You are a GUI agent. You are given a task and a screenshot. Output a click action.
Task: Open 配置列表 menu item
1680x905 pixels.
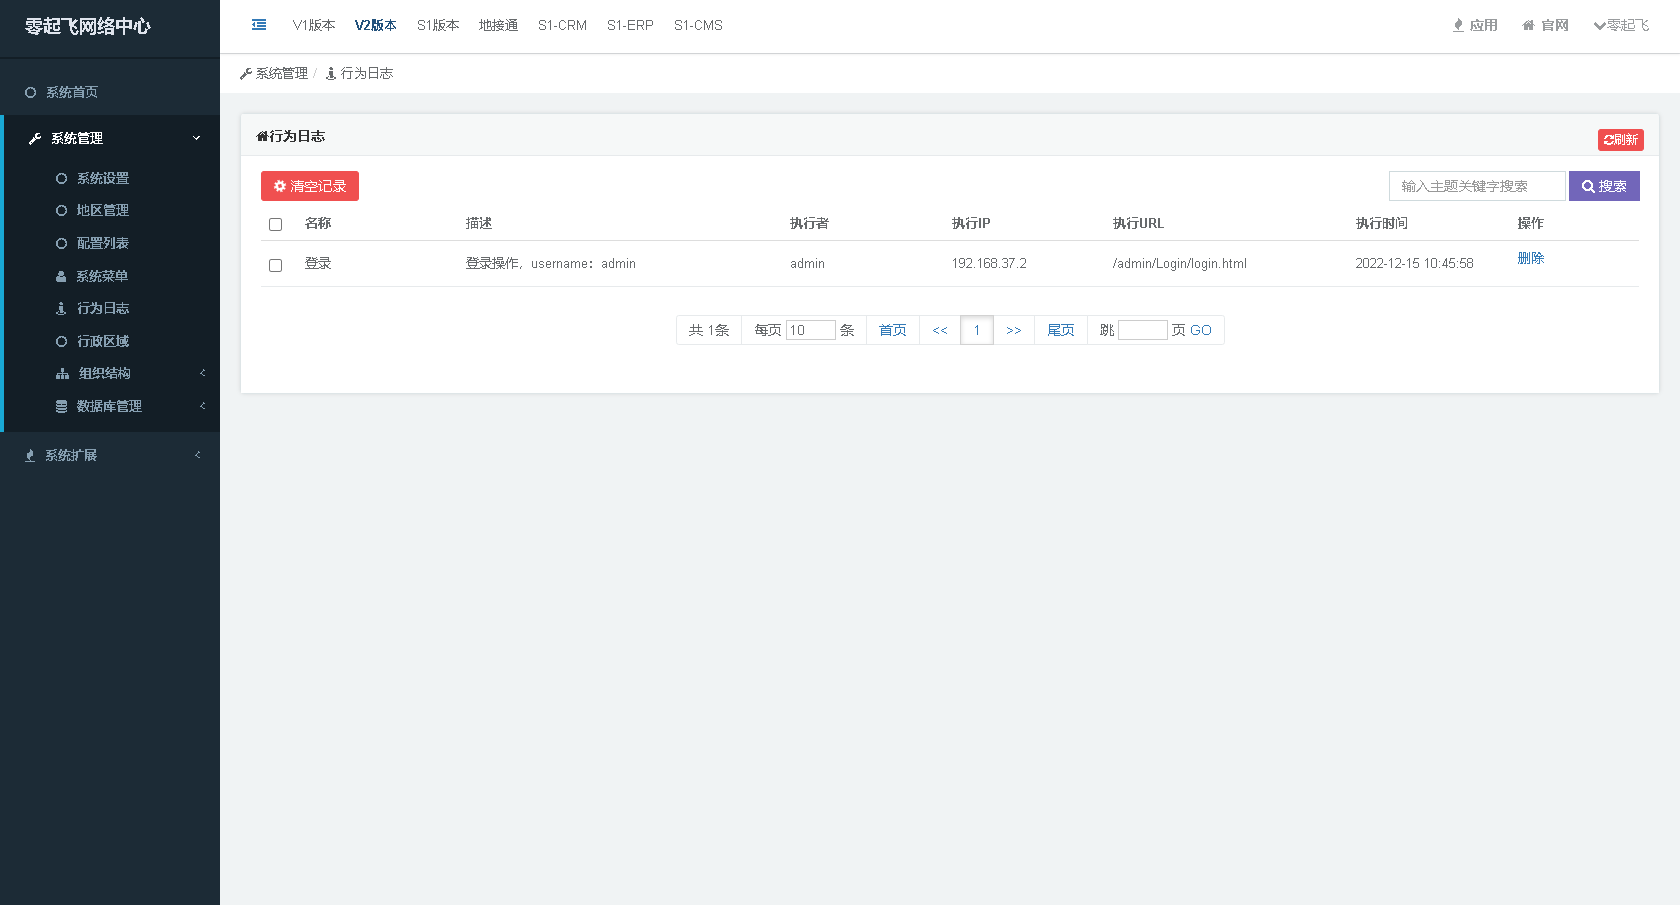(x=103, y=243)
